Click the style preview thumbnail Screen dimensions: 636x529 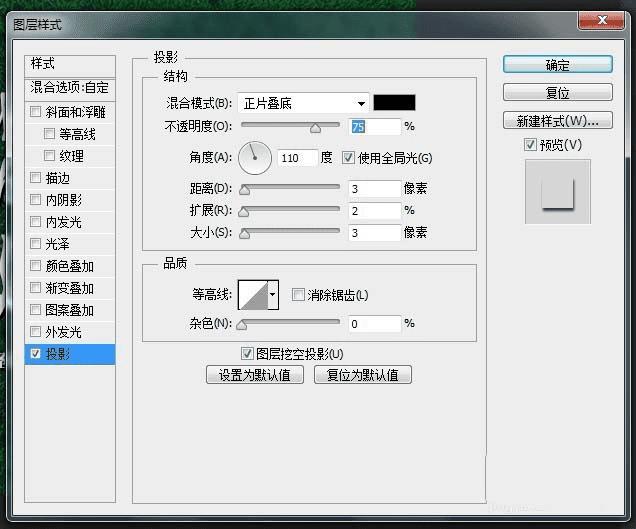point(558,191)
